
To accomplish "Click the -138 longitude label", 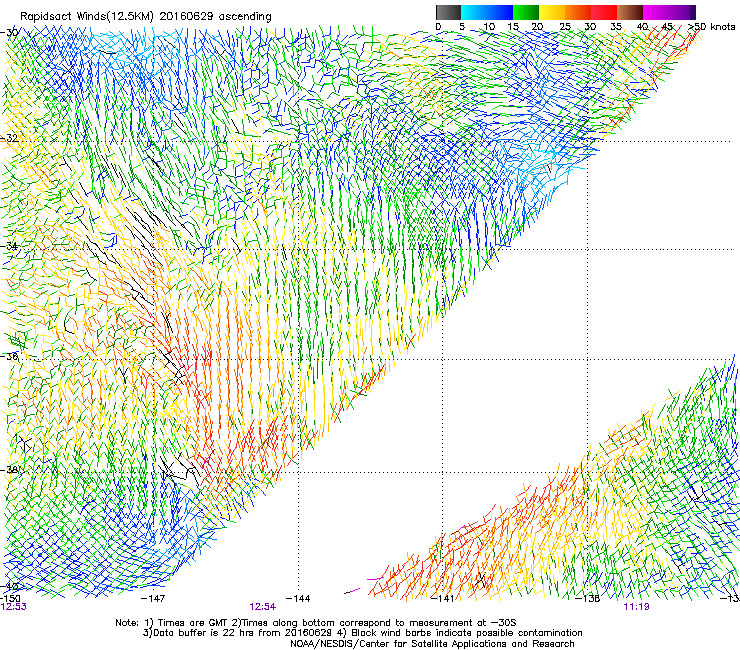I will point(588,598).
